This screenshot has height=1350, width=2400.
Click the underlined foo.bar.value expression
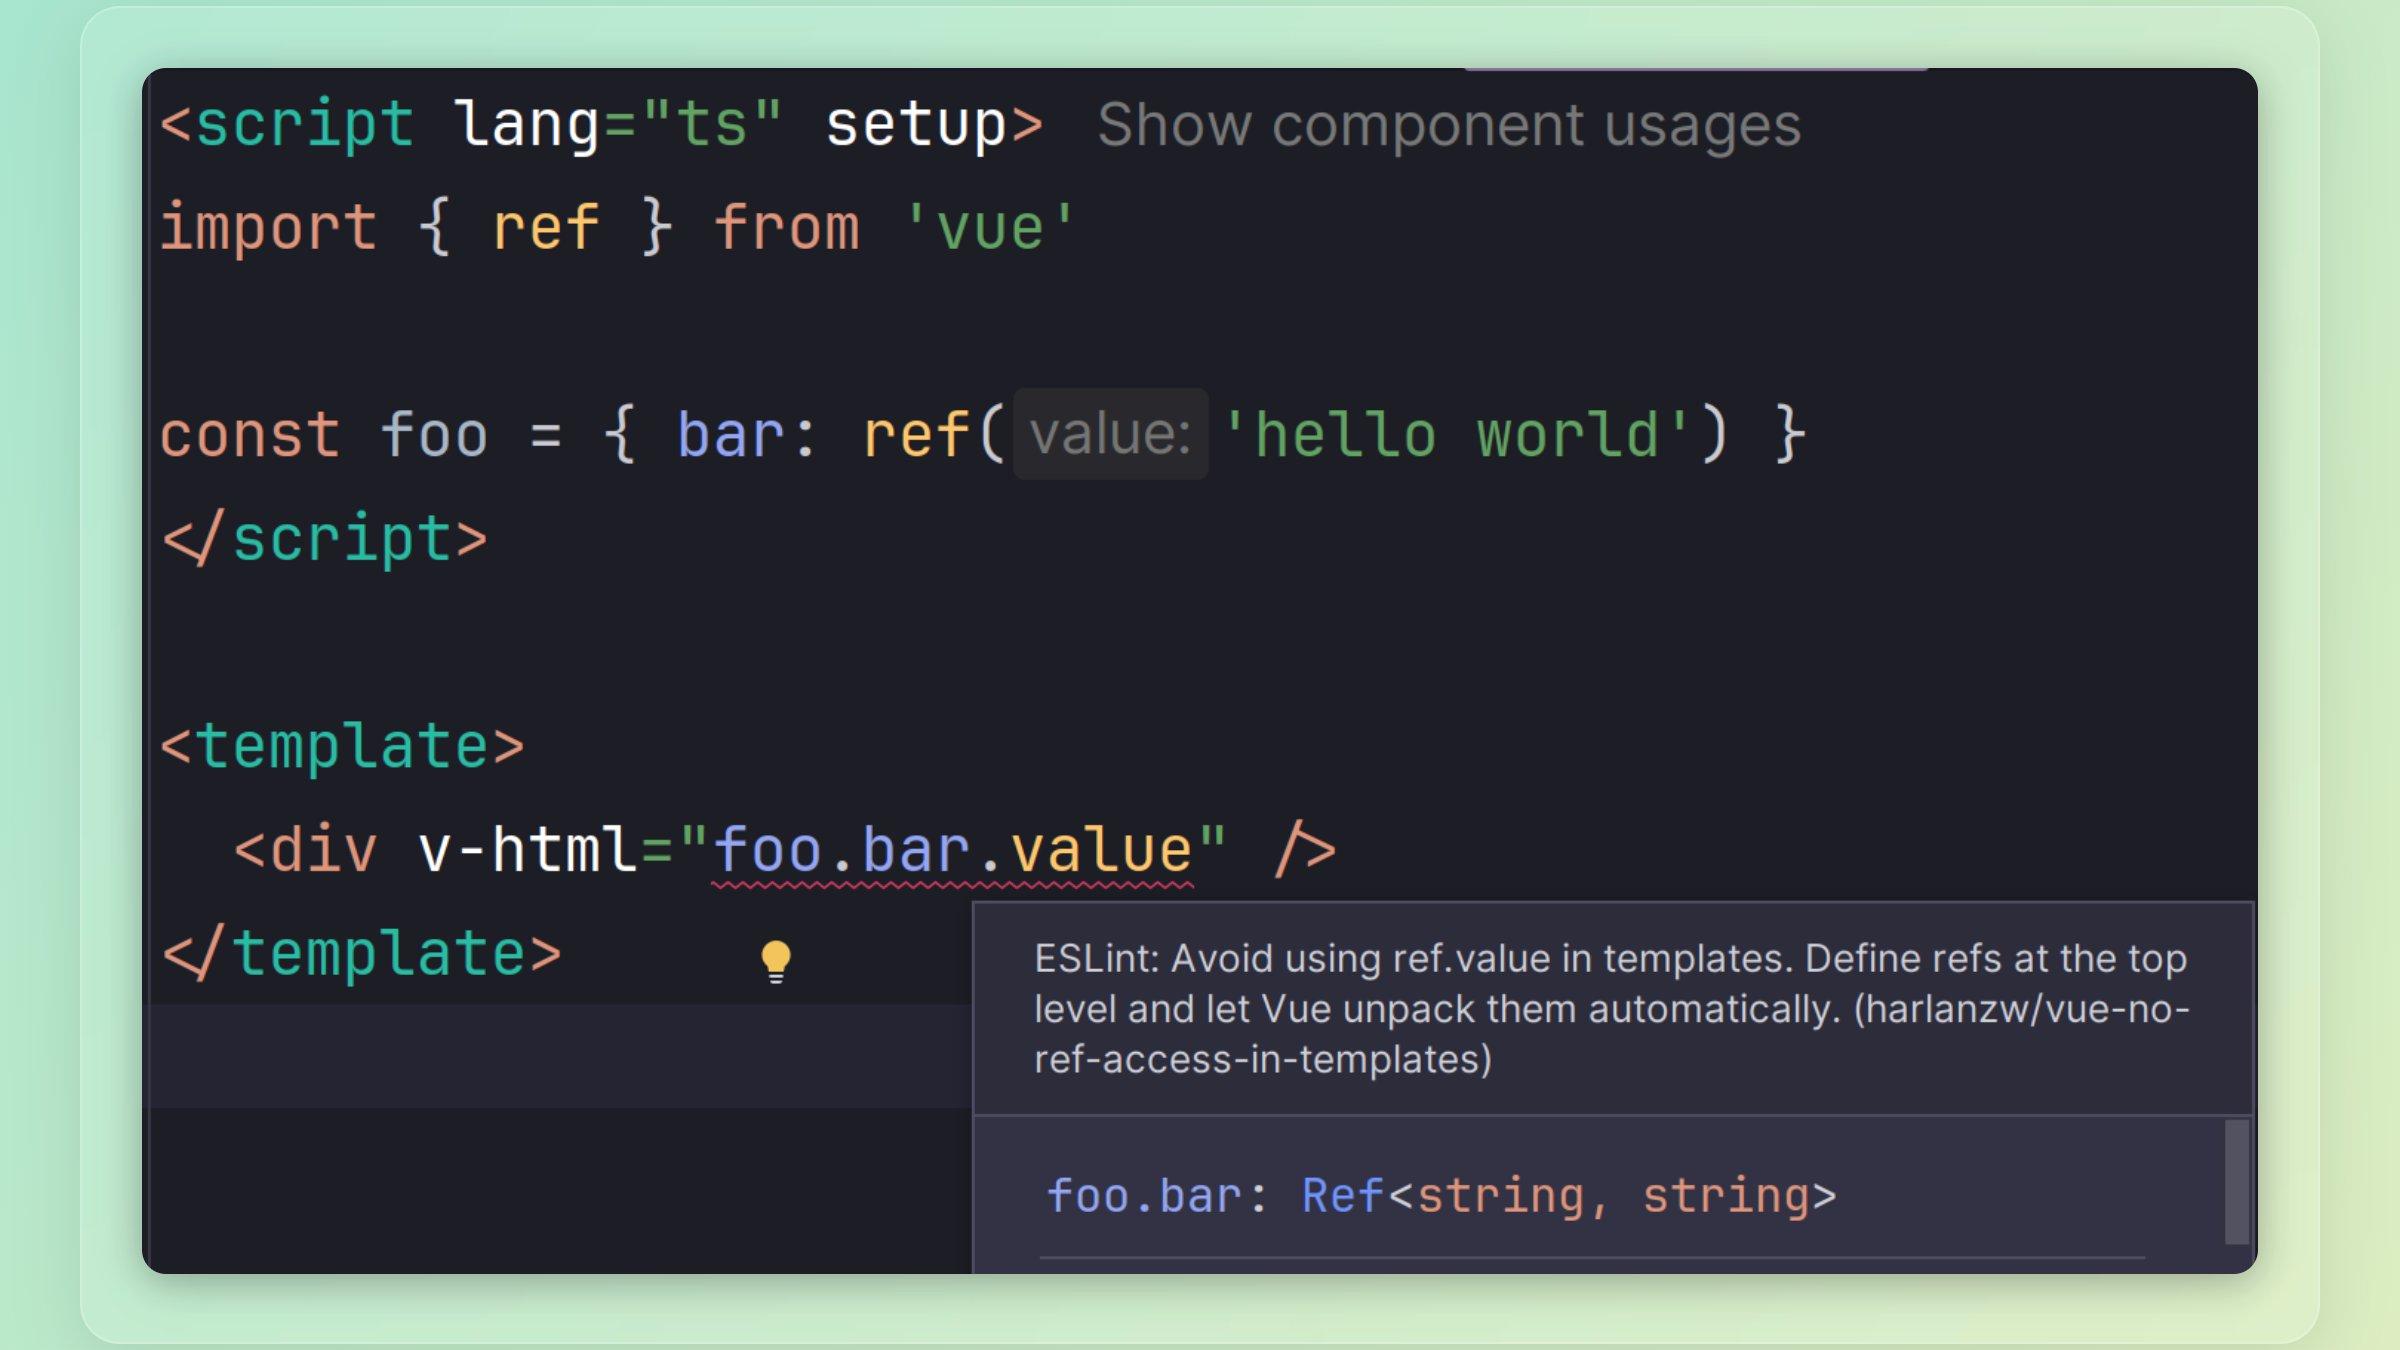click(952, 851)
